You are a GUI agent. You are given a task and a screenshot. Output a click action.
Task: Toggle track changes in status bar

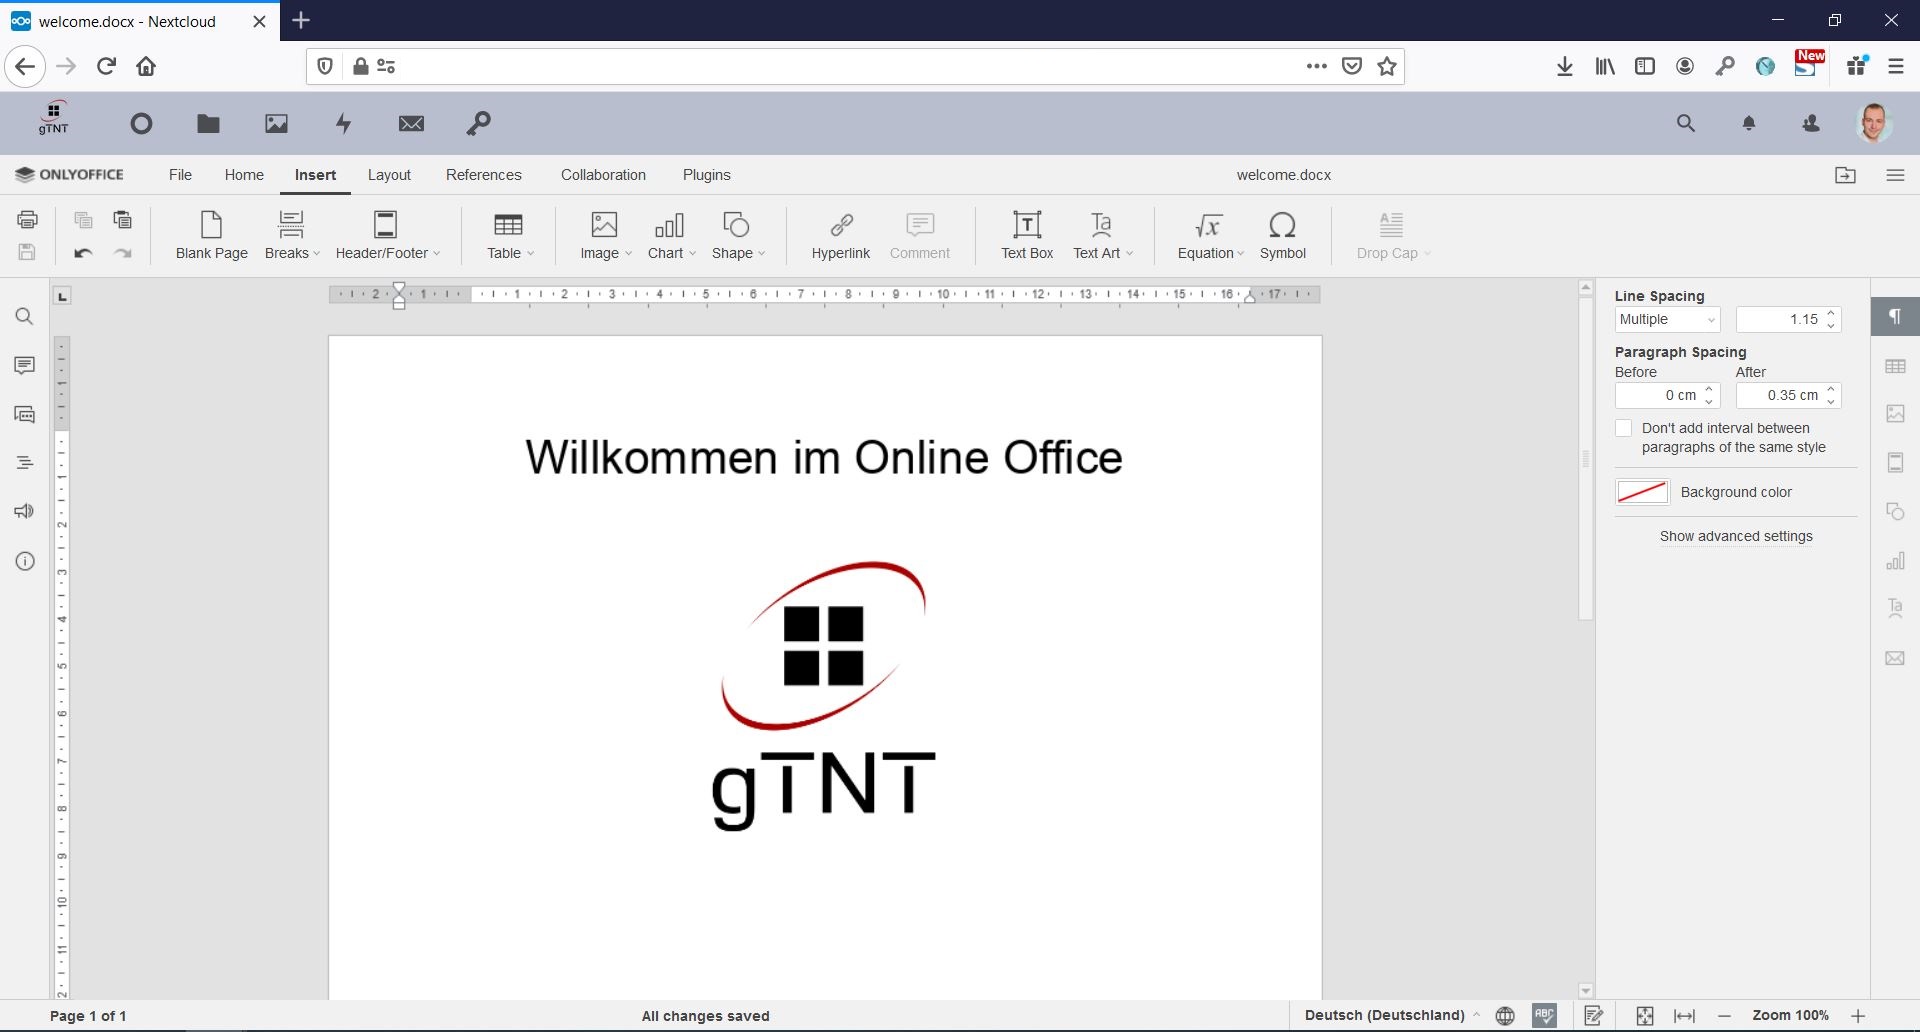(1594, 1015)
